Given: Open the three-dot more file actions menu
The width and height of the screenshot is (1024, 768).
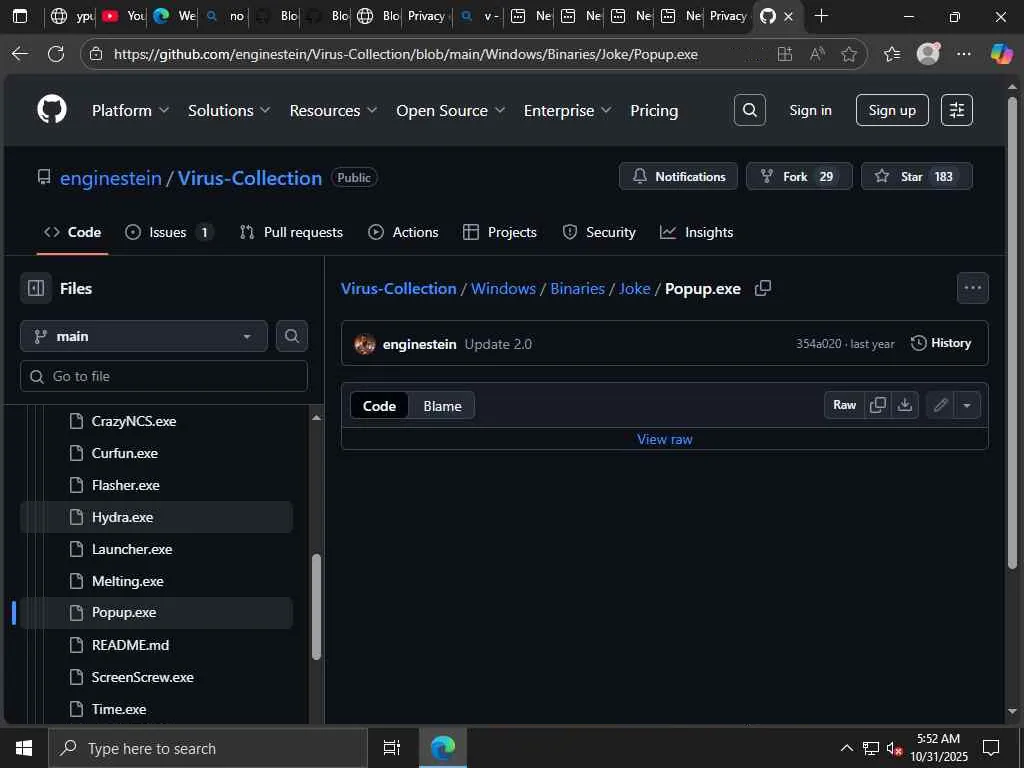Looking at the screenshot, I should point(972,288).
